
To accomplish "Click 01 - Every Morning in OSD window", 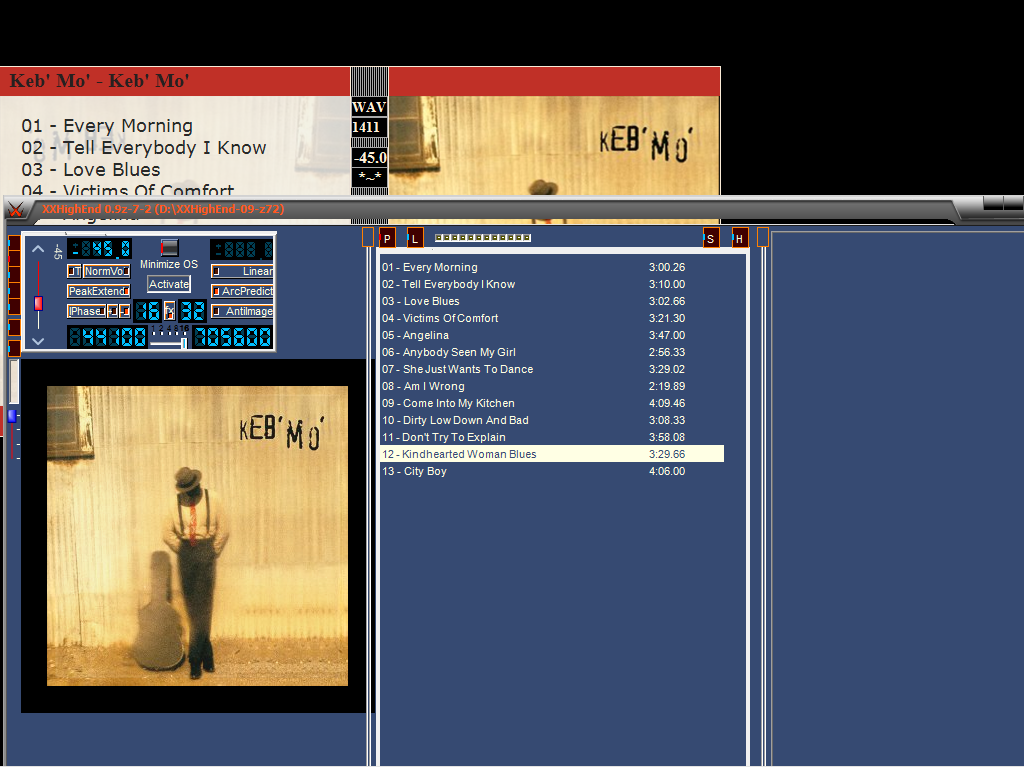I will point(107,125).
